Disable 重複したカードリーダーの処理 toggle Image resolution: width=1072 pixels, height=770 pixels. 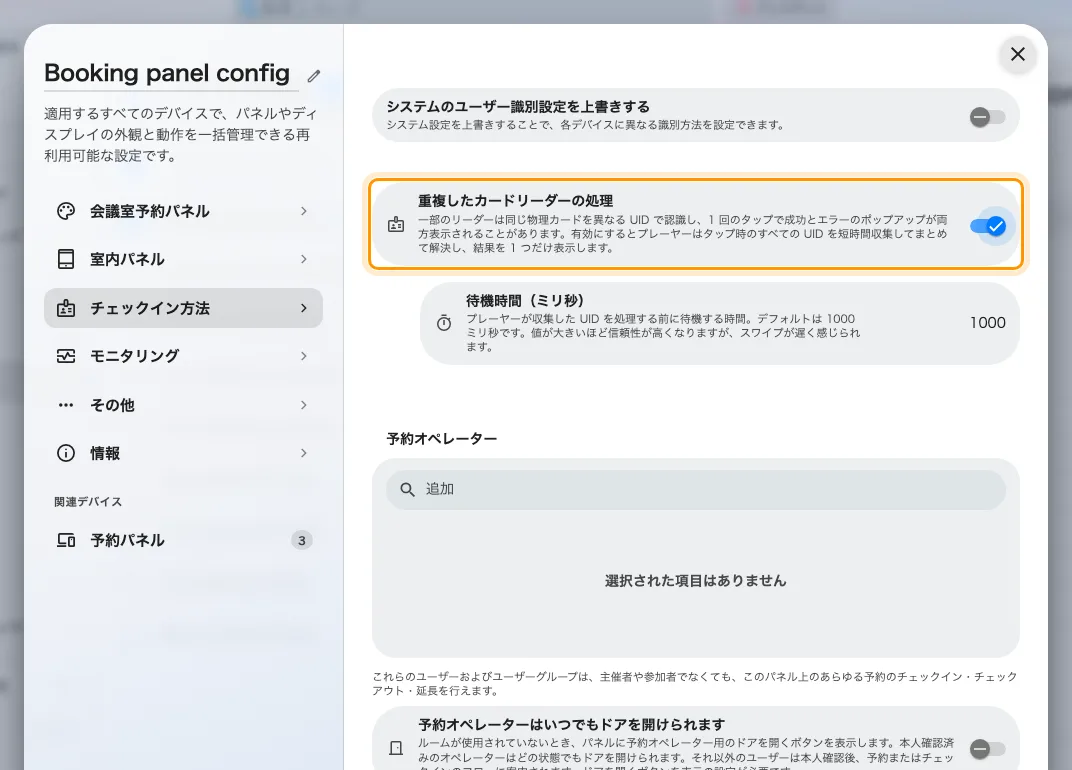point(987,226)
